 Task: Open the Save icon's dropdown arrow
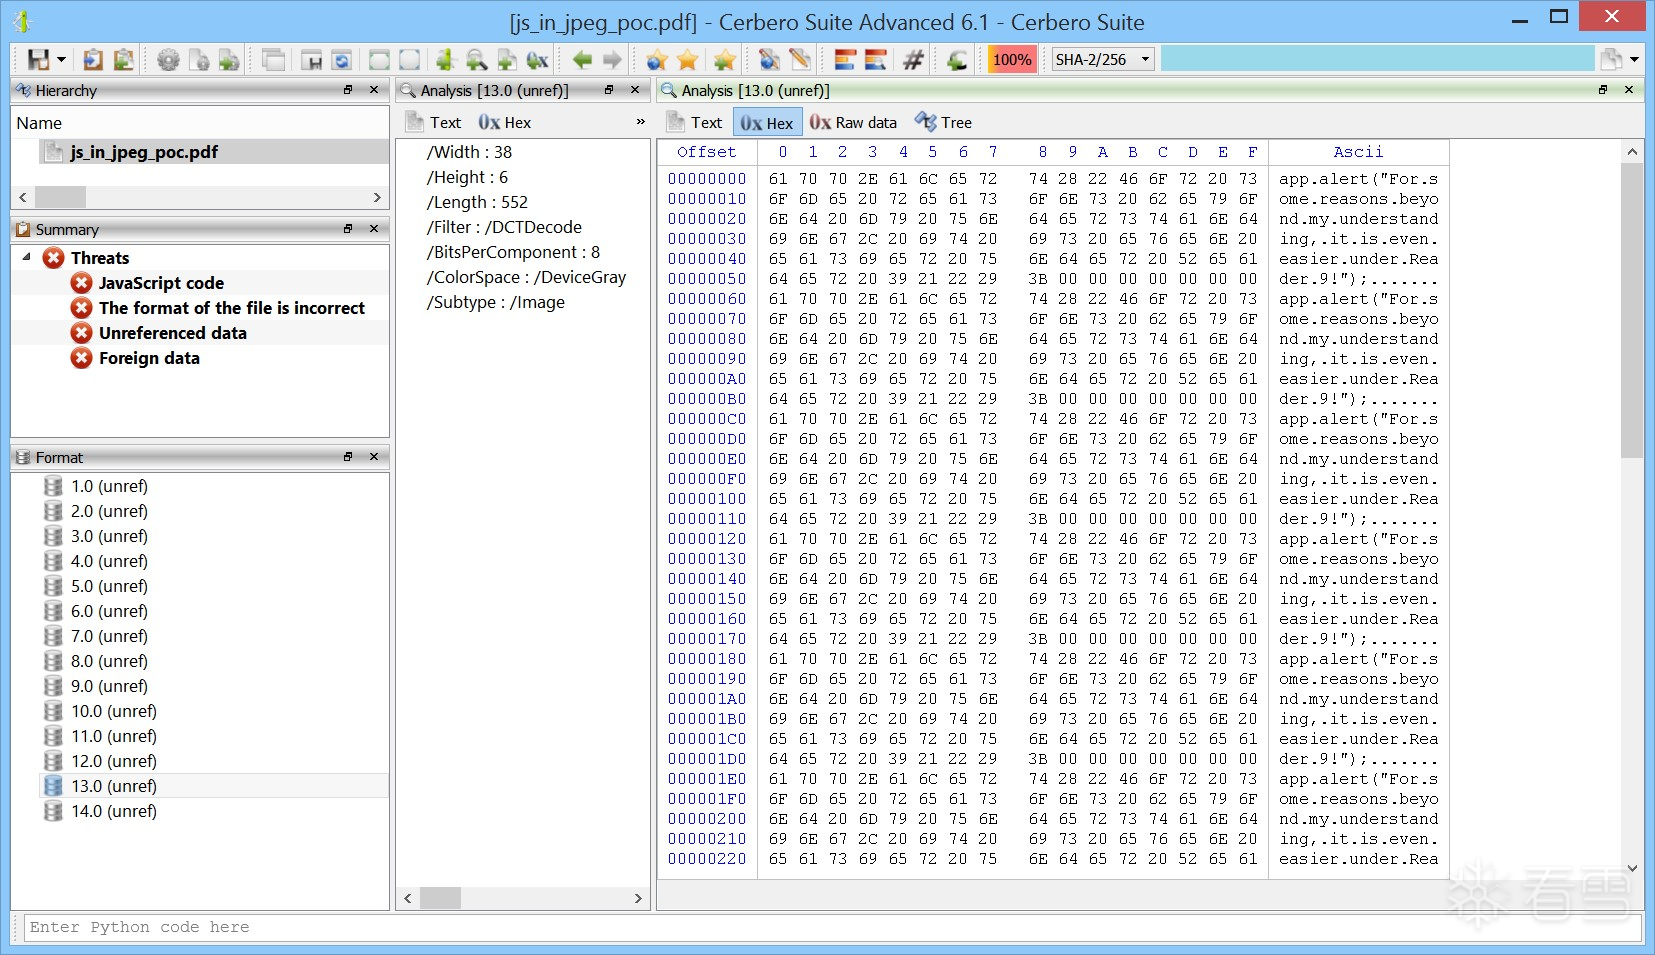point(62,60)
